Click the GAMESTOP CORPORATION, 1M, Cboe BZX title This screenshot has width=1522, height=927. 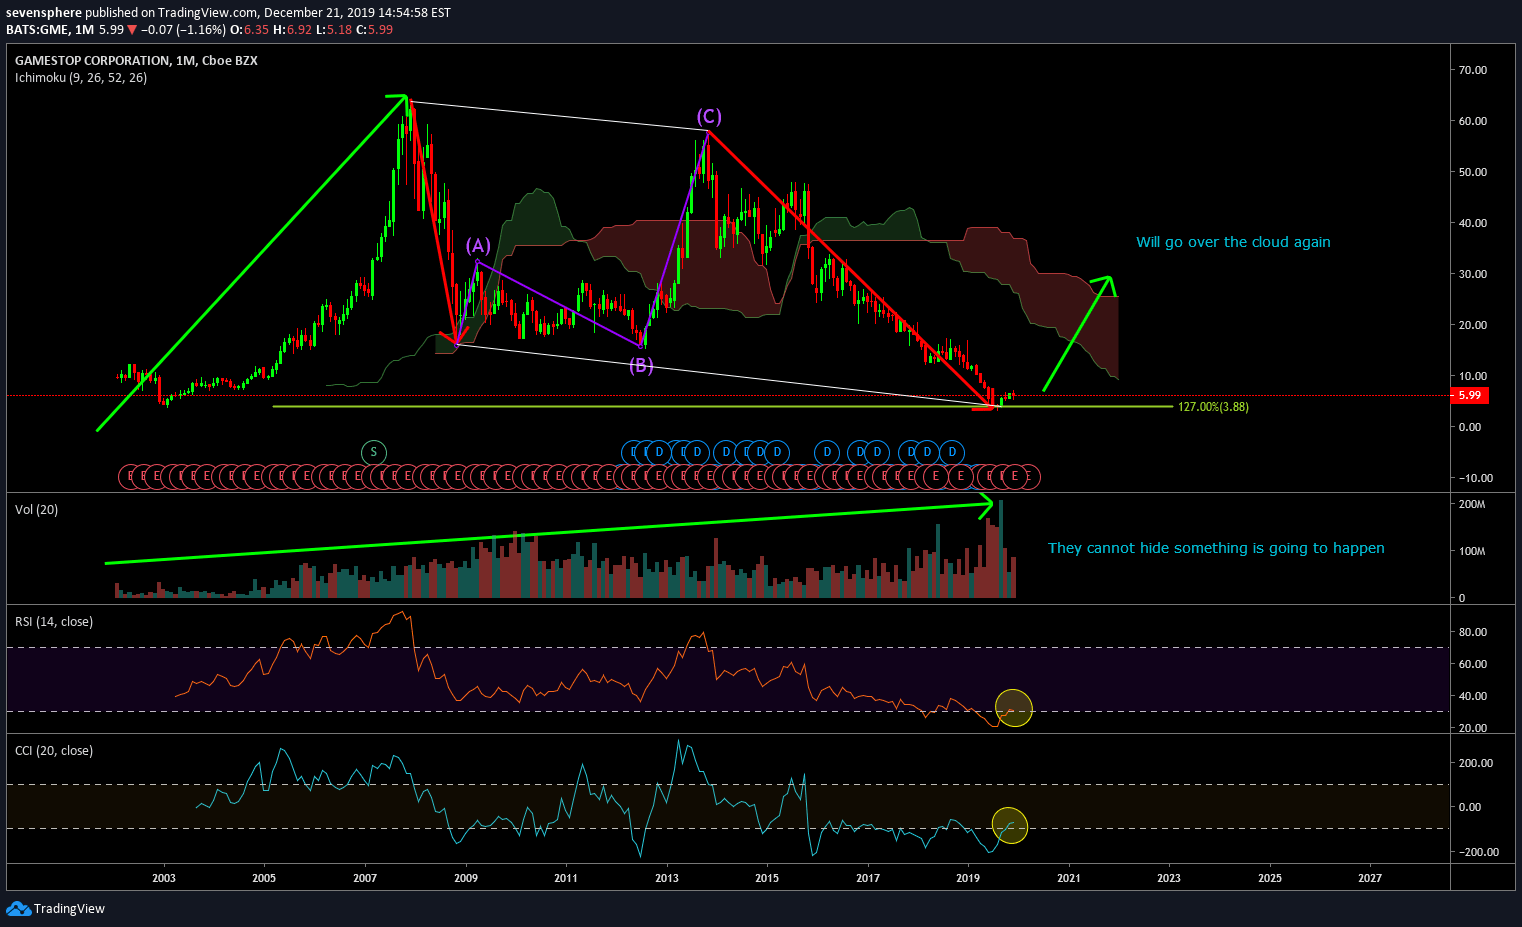coord(136,61)
